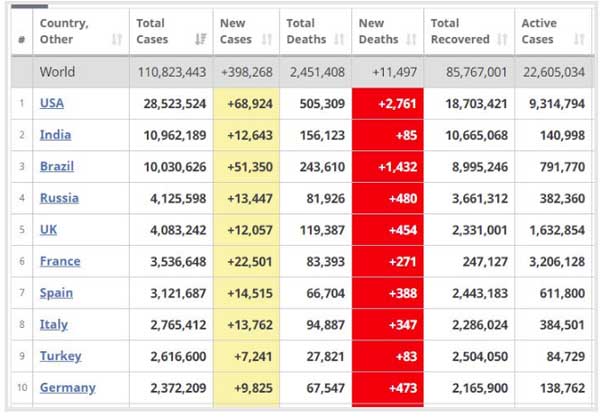This screenshot has height=417, width=600.
Task: Select the World row label
Action: [57, 72]
